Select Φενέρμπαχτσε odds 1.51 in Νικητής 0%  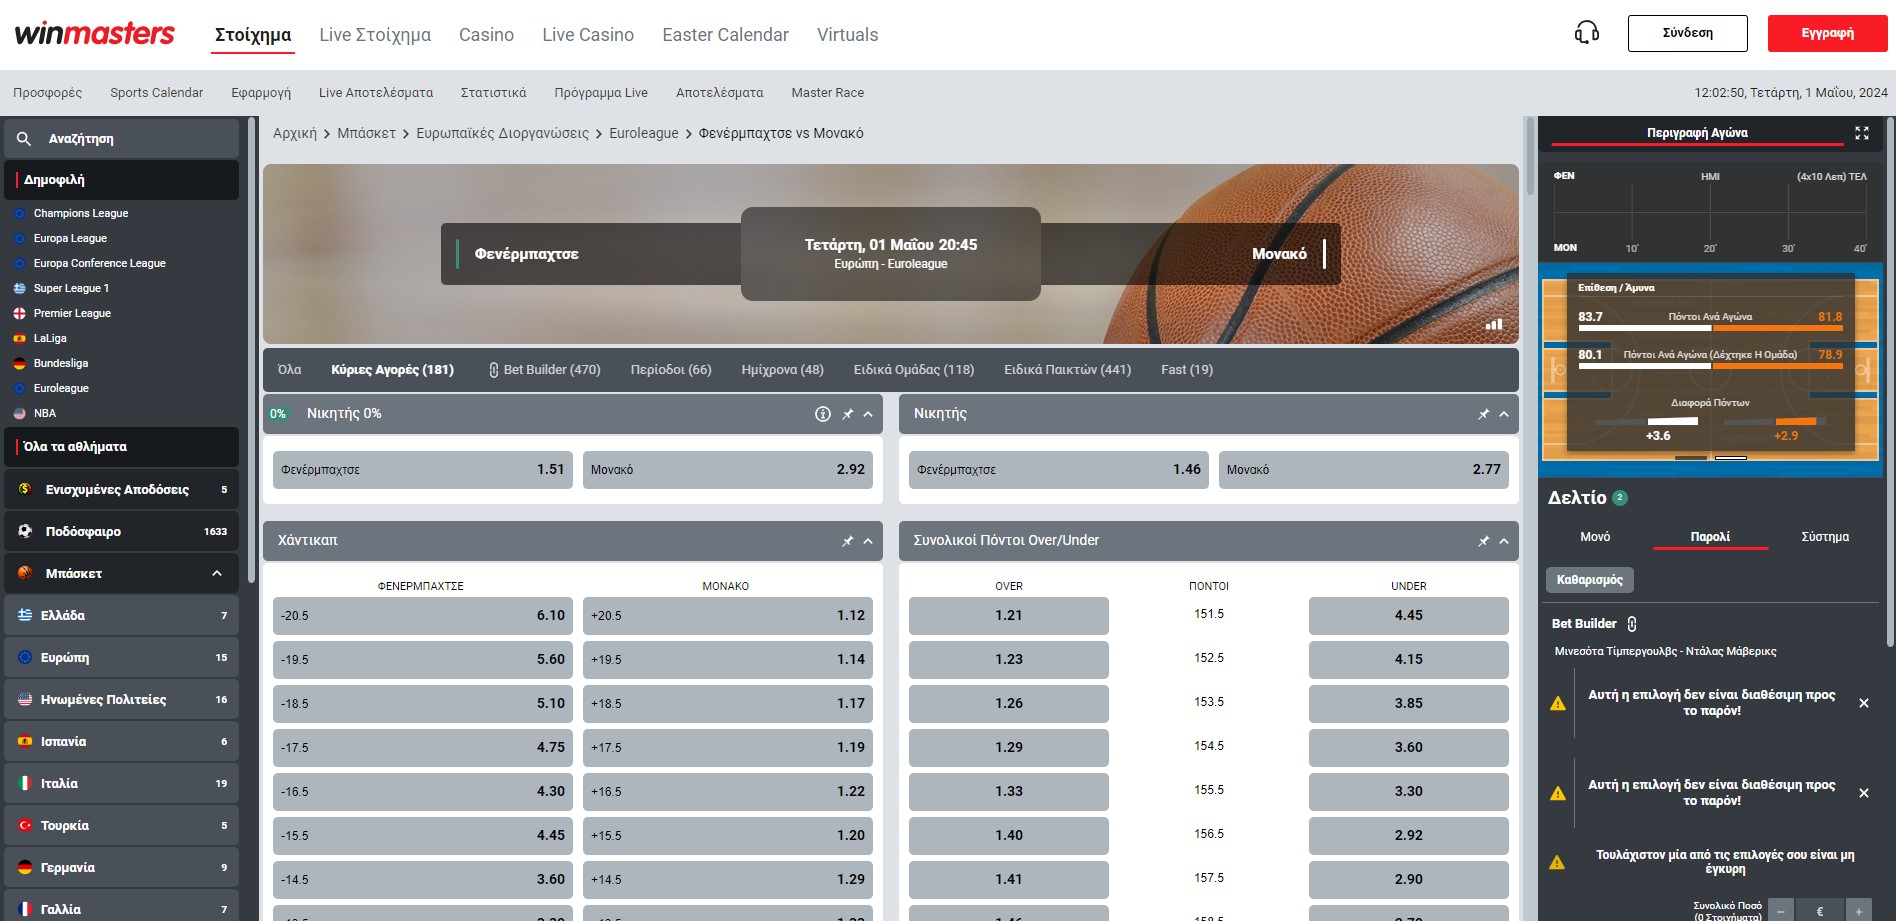tap(422, 470)
